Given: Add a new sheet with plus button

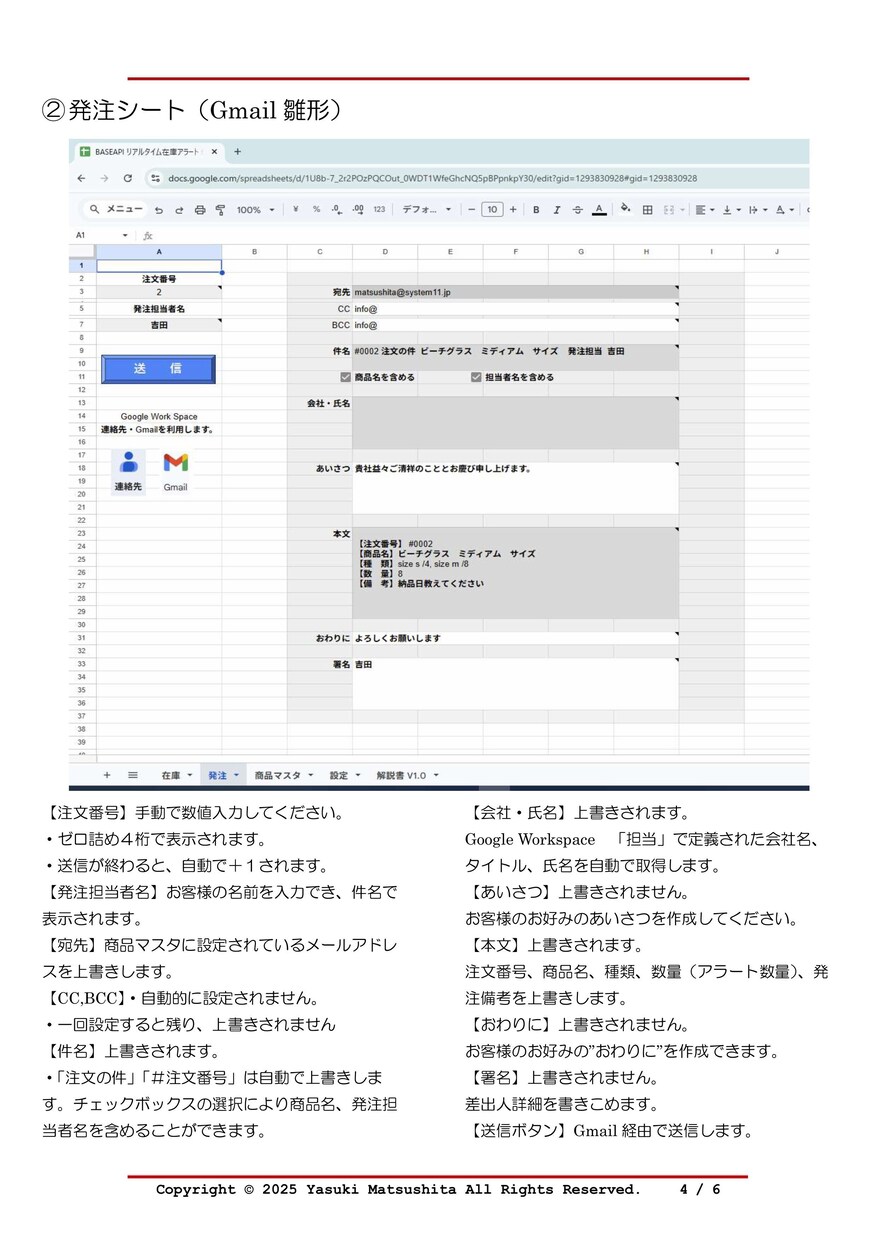Looking at the screenshot, I should pos(107,775).
